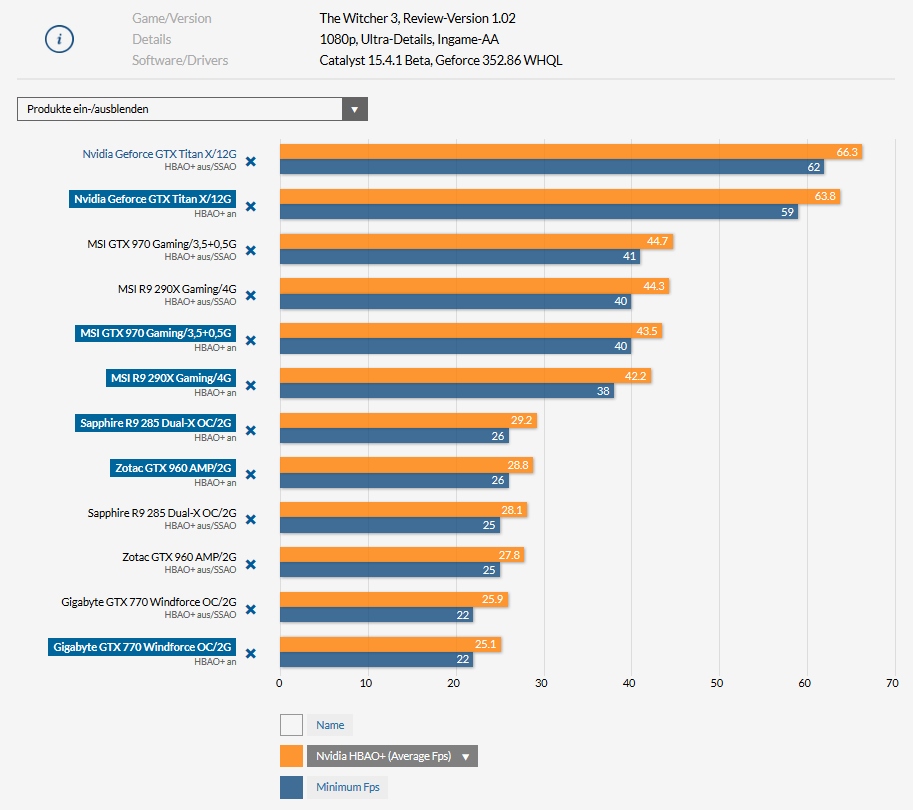
Task: Toggle highlighted Zotac GTX 960 AMP/2G label
Action: (173, 468)
